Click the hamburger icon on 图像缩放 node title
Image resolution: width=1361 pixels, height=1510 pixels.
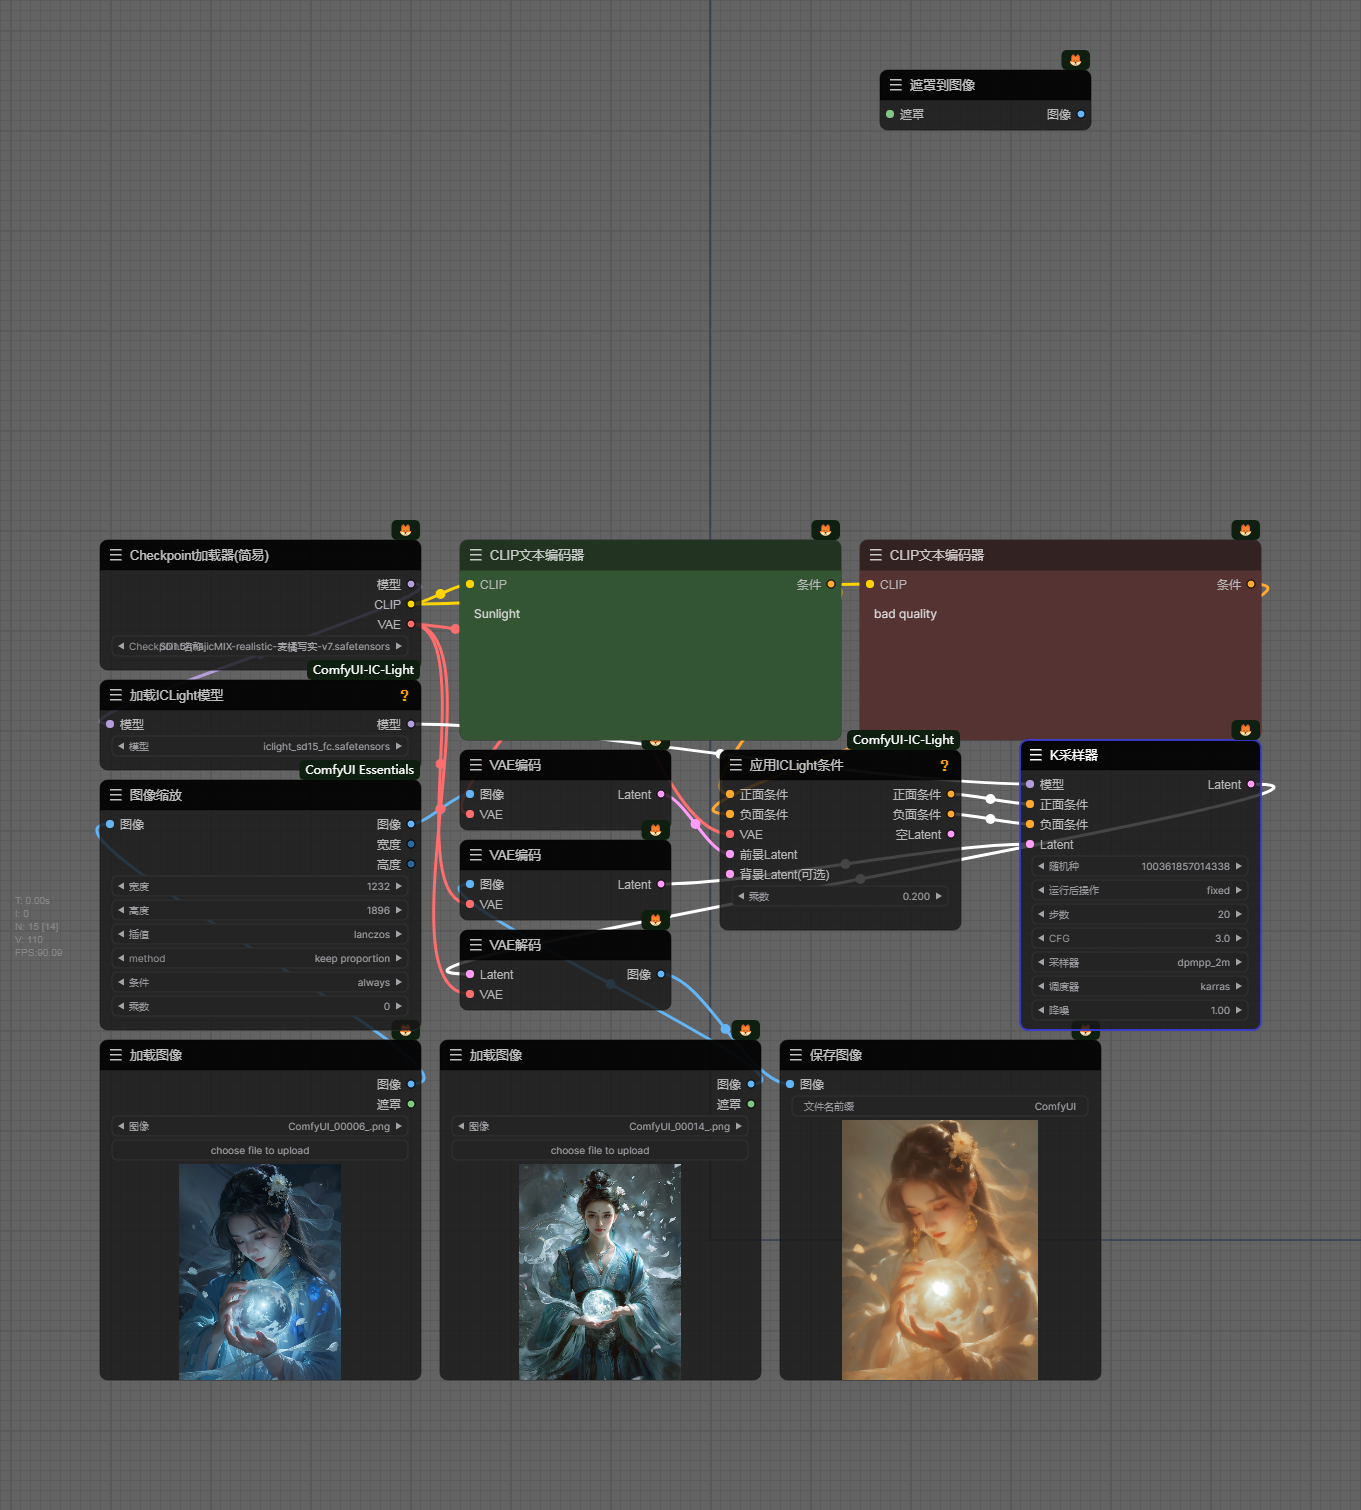point(116,795)
